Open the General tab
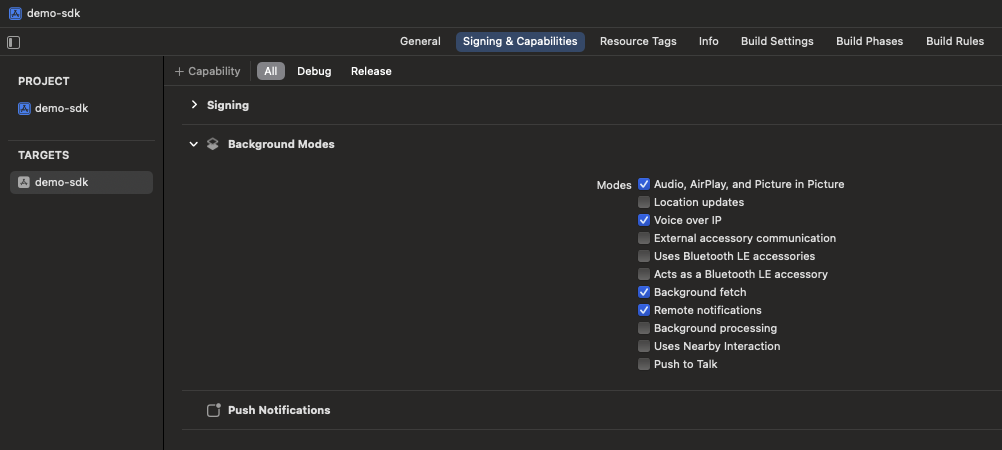Screen dimensions: 1002x450 tap(420, 41)
